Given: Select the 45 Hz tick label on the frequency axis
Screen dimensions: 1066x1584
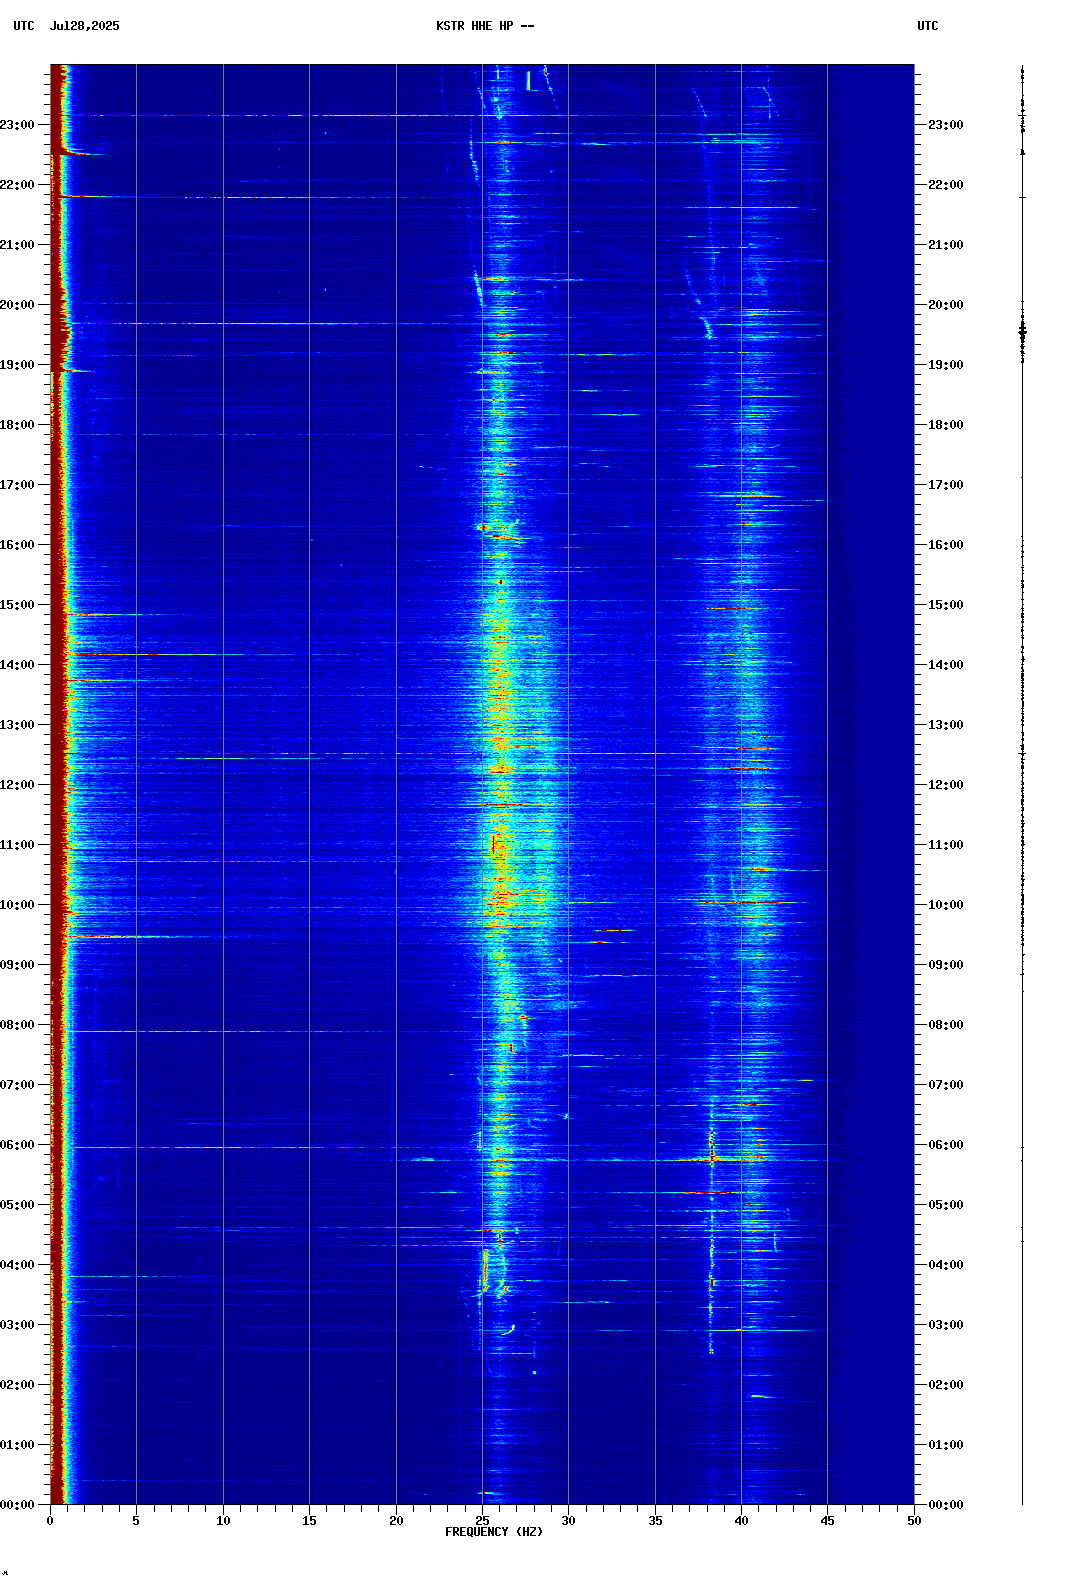Looking at the screenshot, I should [x=827, y=1521].
